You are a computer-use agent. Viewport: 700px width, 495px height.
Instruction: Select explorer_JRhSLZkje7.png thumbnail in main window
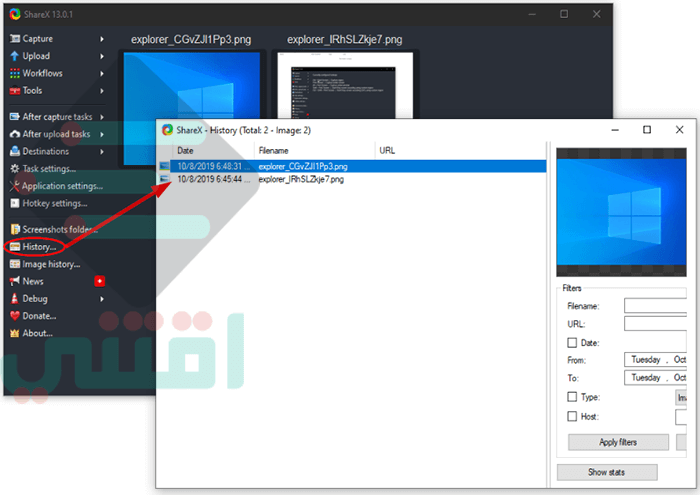coord(345,85)
